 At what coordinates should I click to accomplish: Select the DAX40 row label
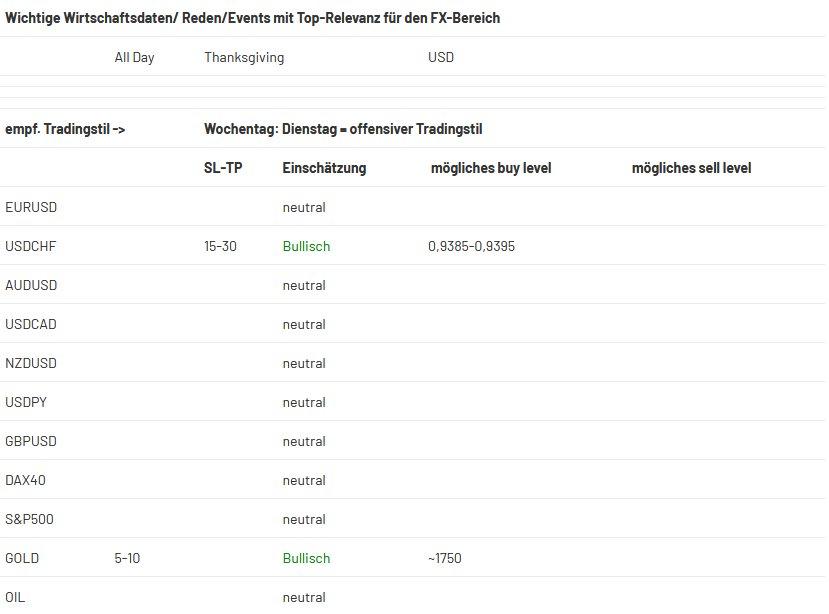pos(25,480)
